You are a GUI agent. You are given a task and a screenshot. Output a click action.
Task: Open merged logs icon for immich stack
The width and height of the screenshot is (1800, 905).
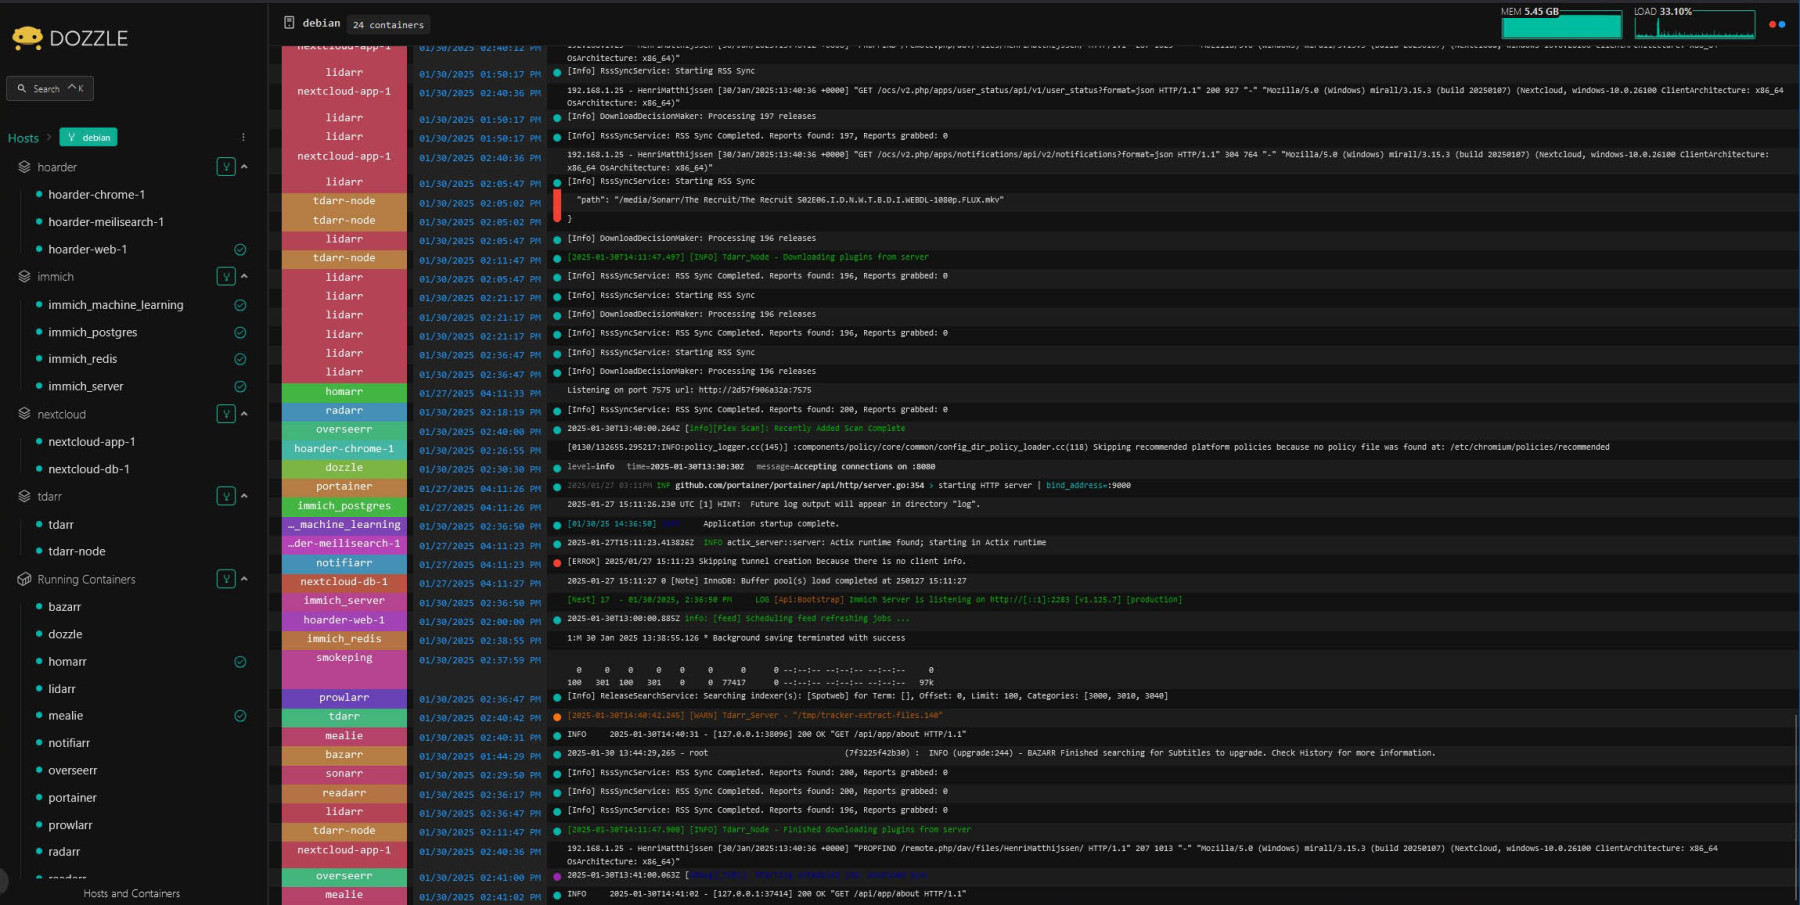tap(226, 276)
